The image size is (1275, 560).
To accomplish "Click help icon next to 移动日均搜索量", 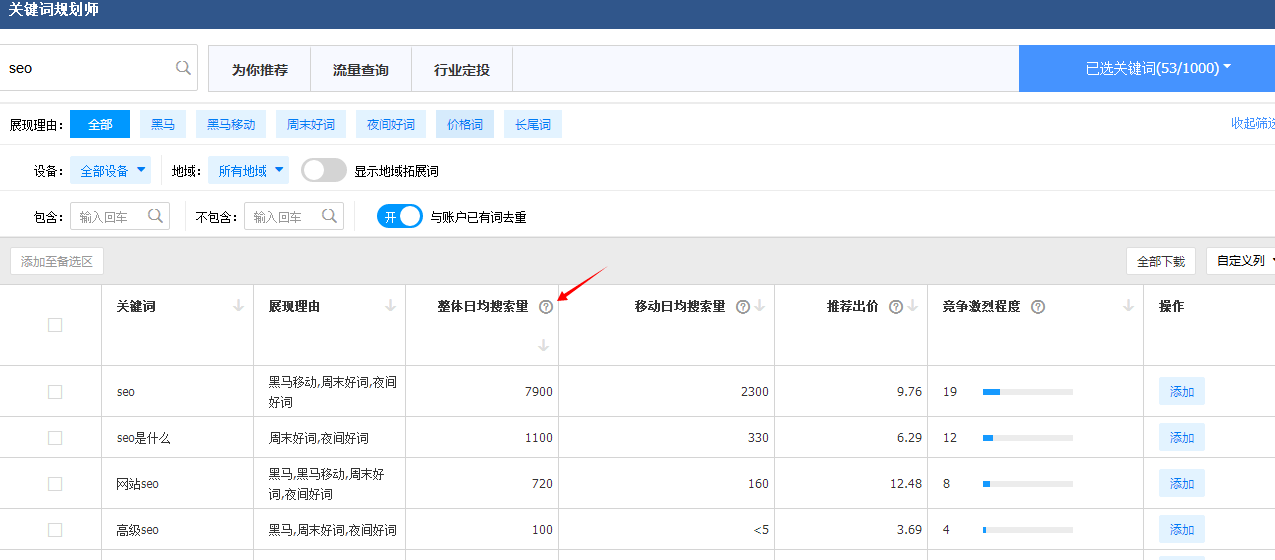I will pyautogui.click(x=743, y=307).
